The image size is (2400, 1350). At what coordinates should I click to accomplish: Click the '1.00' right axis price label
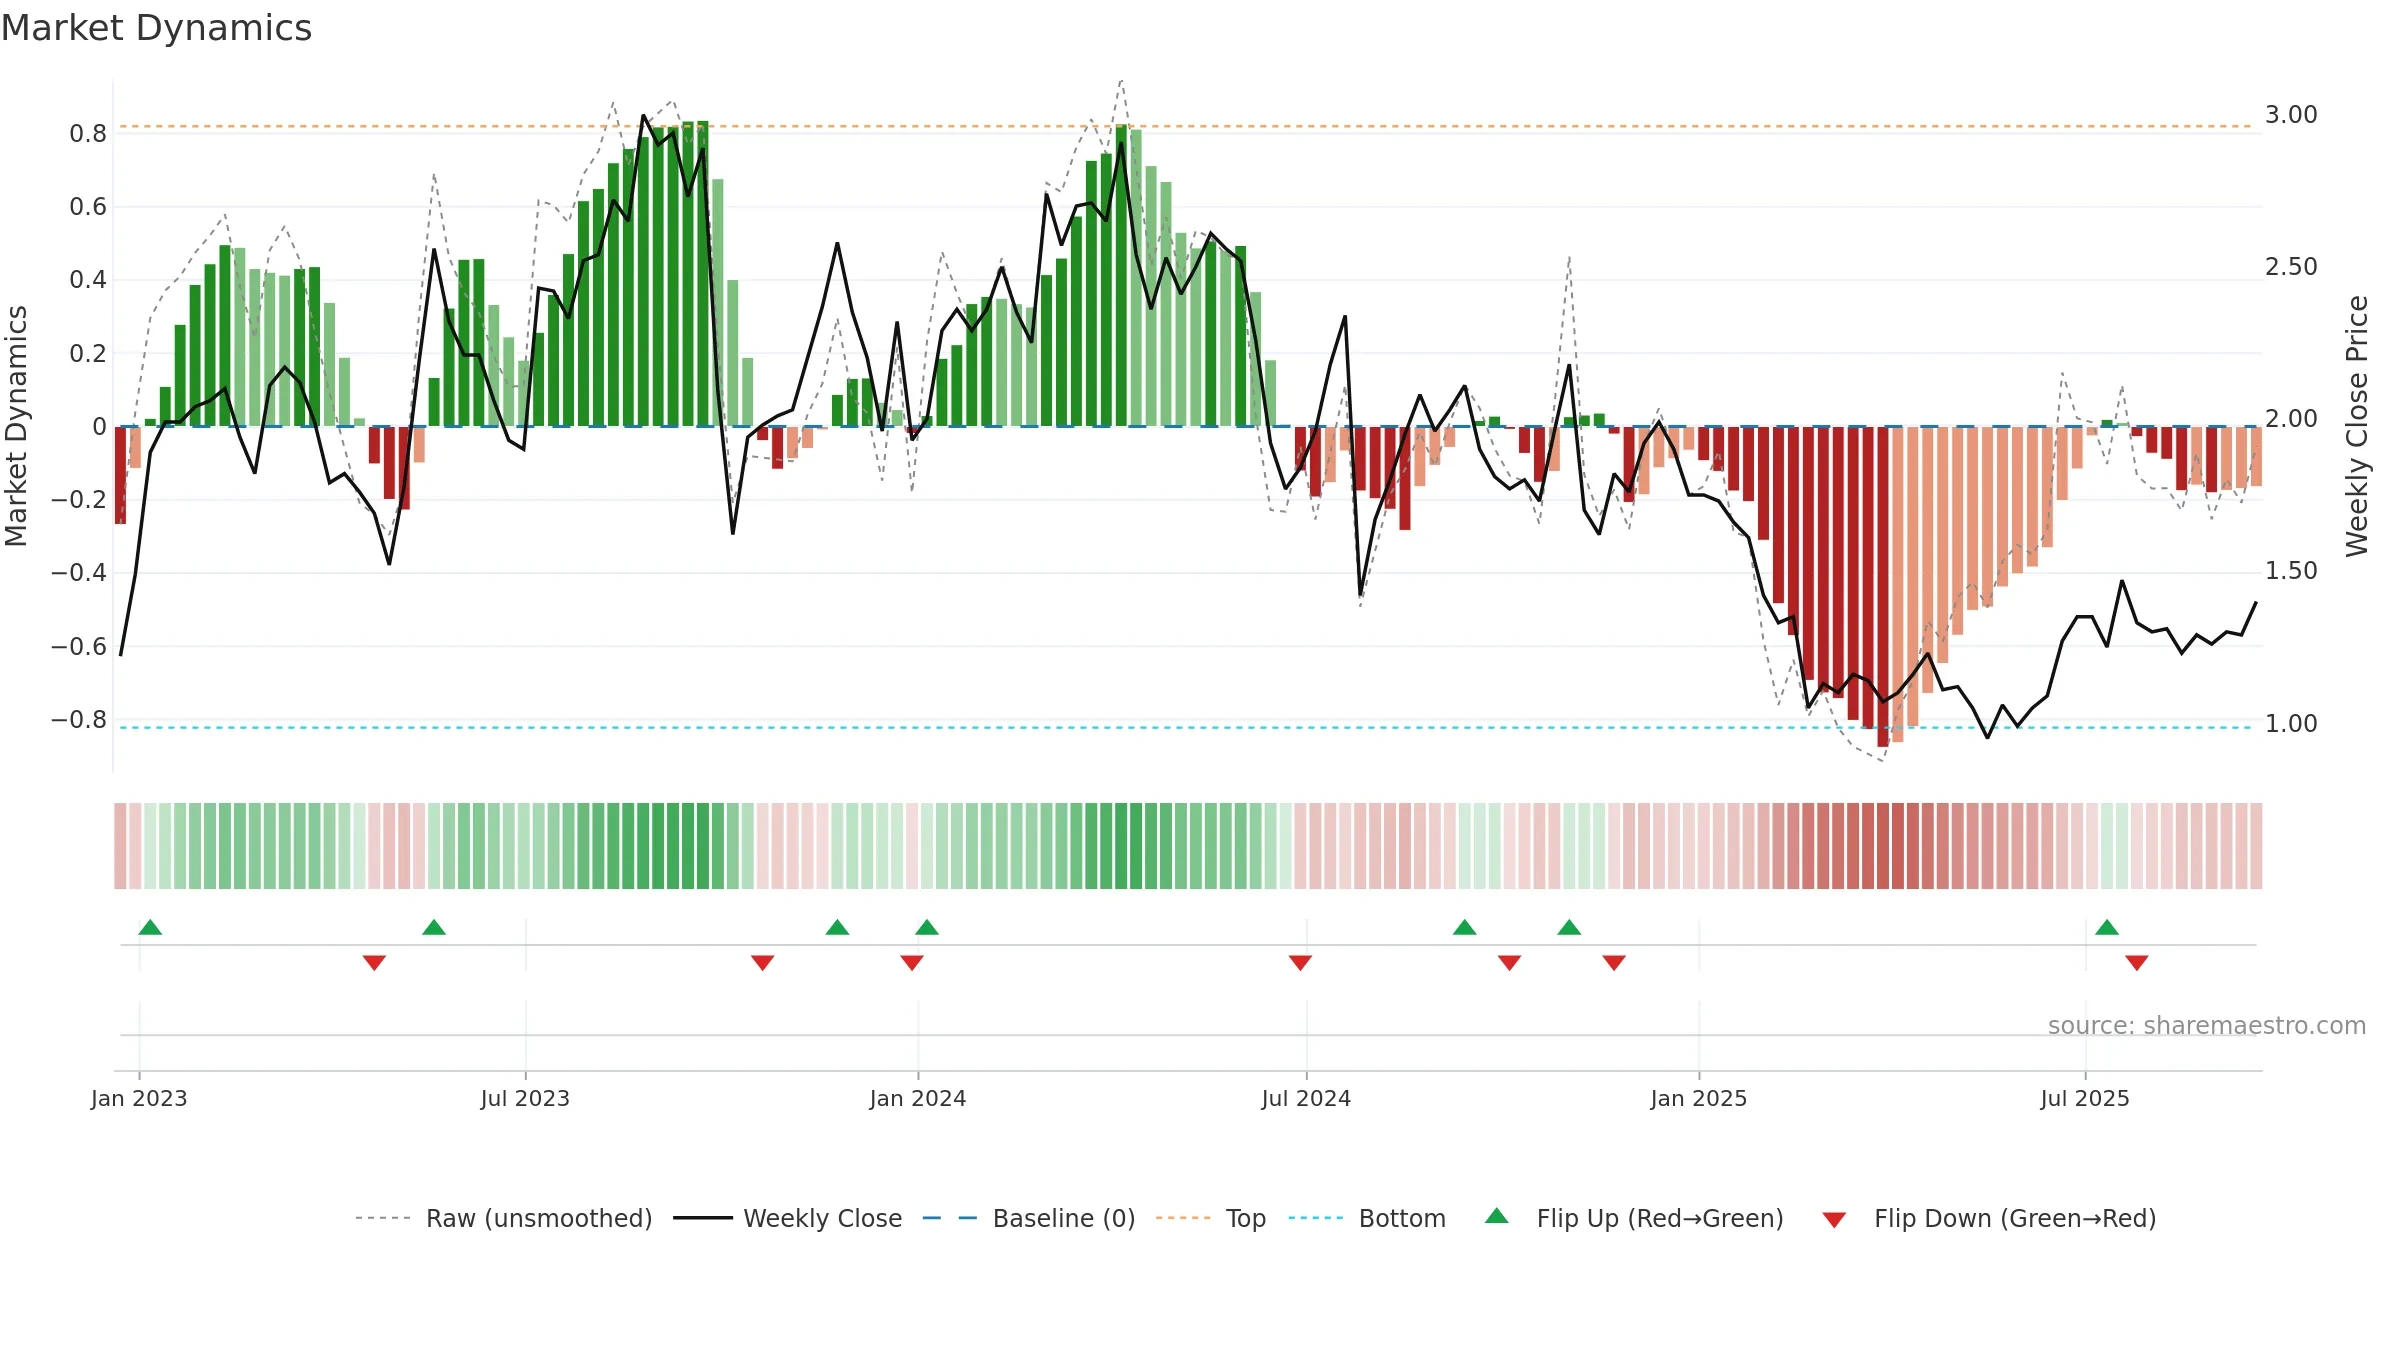click(x=2291, y=723)
